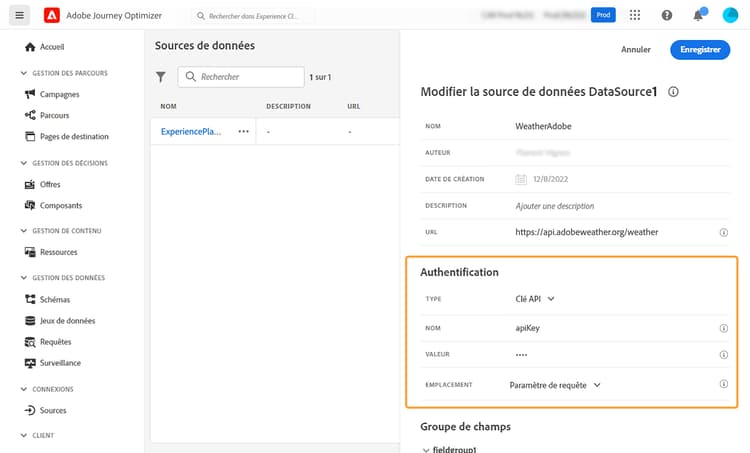
Task: Click info icon in the URL row
Action: (724, 232)
